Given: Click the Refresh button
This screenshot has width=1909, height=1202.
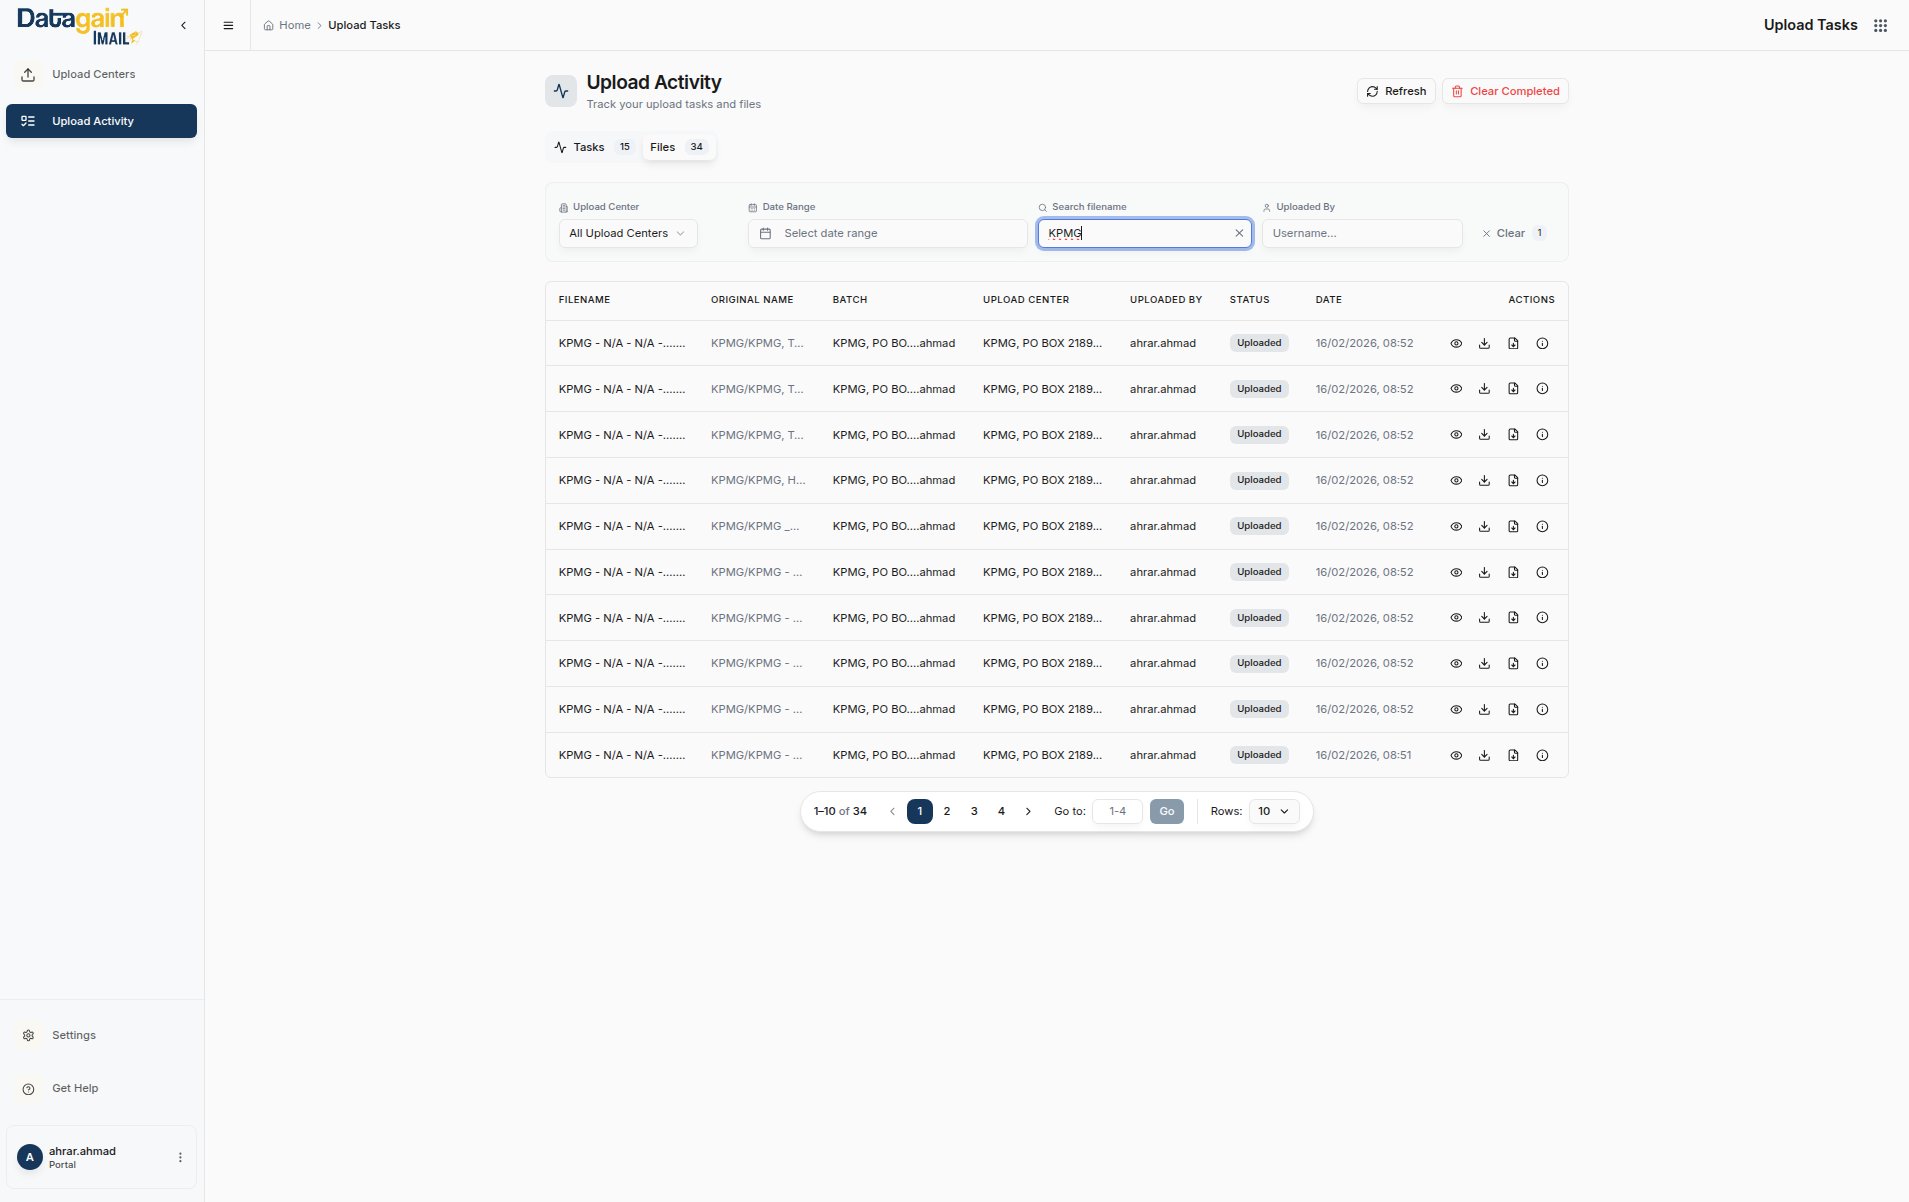Looking at the screenshot, I should [1396, 91].
